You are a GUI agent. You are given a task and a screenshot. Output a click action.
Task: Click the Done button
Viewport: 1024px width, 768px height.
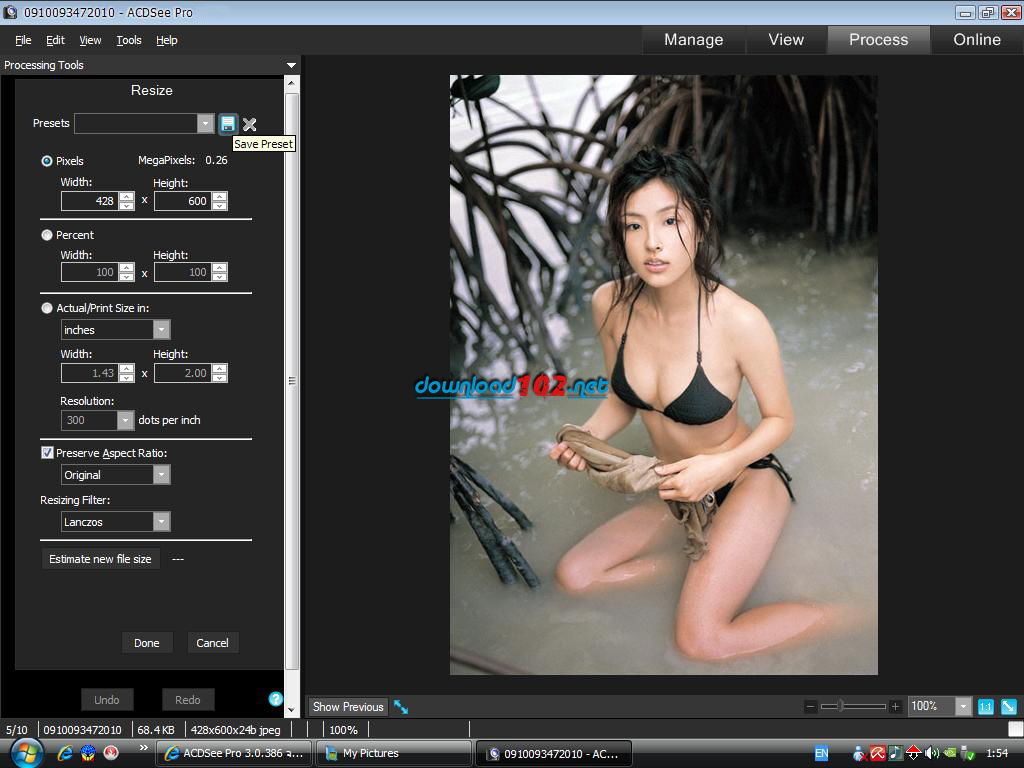click(147, 643)
